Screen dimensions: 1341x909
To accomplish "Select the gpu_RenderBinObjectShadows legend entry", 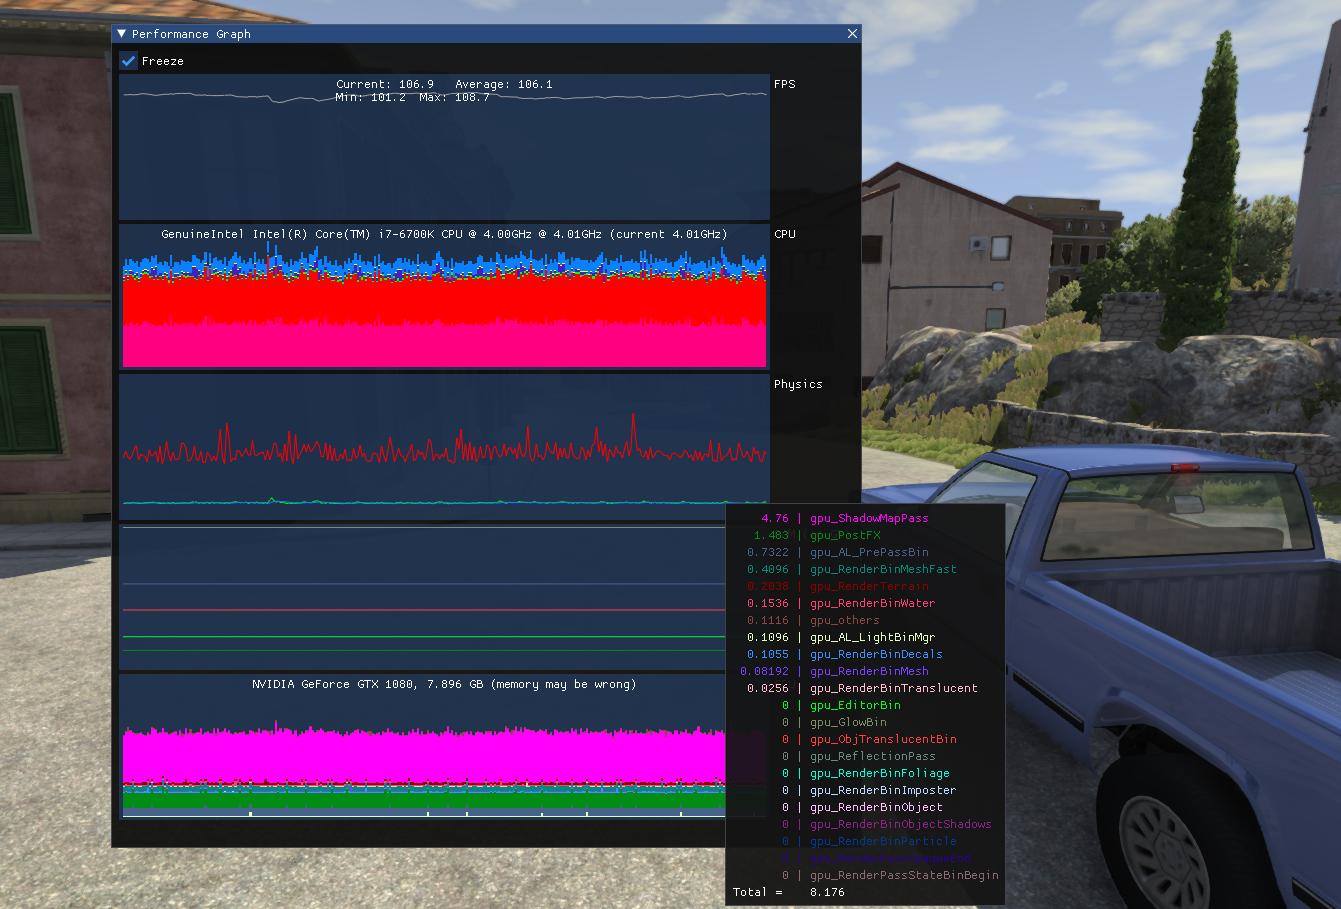I will point(901,824).
